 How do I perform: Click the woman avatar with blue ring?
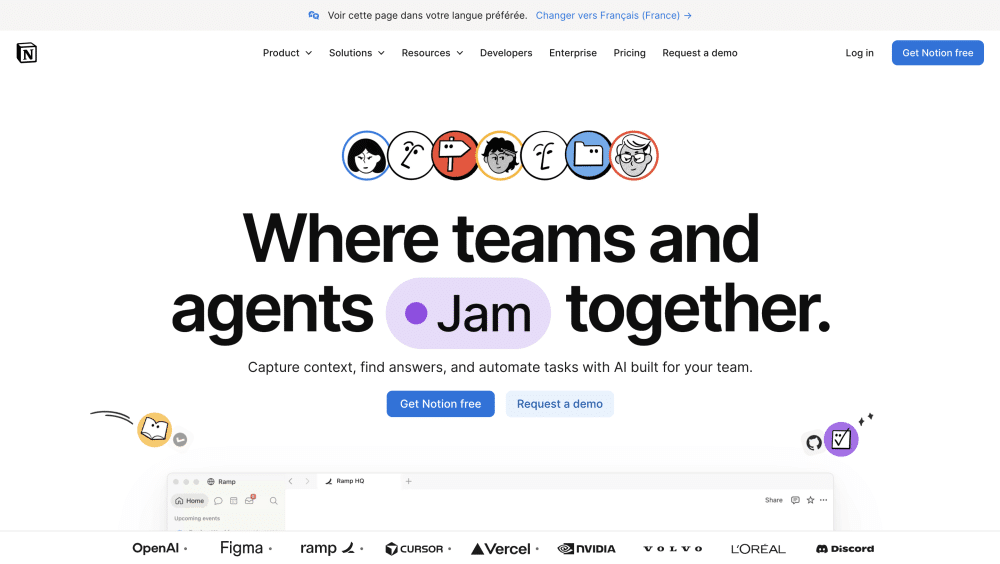click(365, 156)
